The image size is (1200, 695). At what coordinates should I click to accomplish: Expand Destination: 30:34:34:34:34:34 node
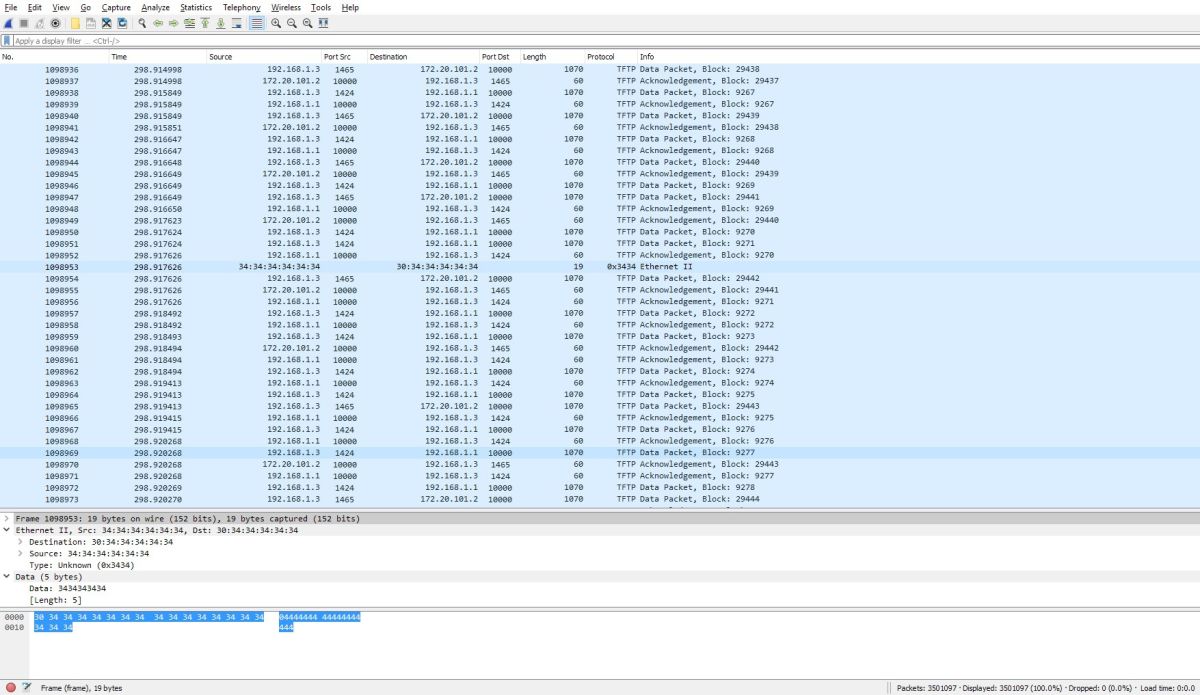[20, 542]
